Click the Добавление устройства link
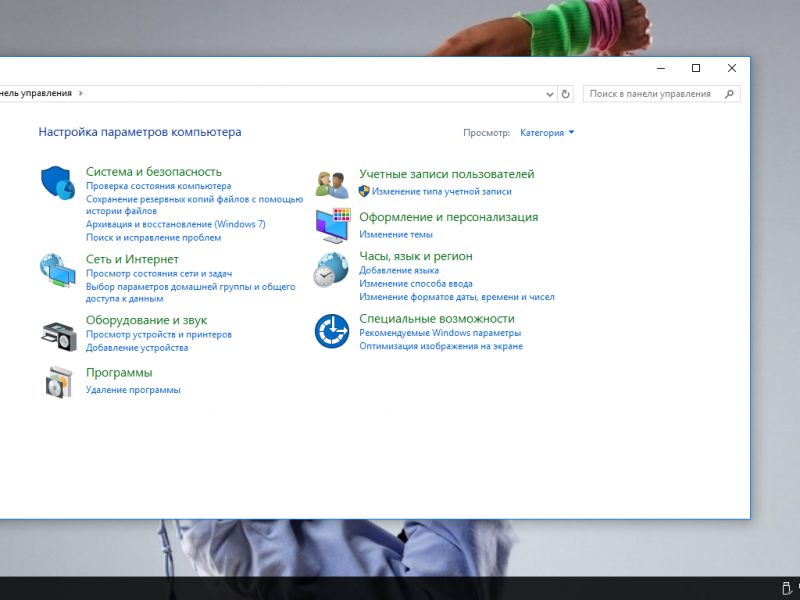The height and width of the screenshot is (600, 800). coord(137,348)
